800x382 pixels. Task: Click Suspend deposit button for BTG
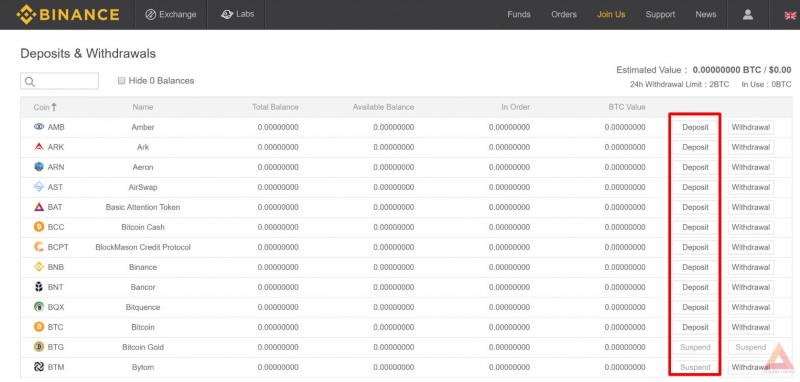(x=695, y=347)
